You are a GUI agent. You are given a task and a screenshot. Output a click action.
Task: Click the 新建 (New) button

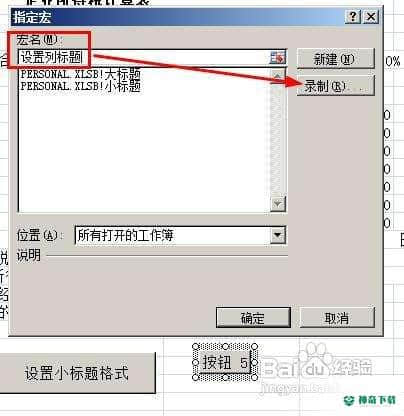coord(335,59)
